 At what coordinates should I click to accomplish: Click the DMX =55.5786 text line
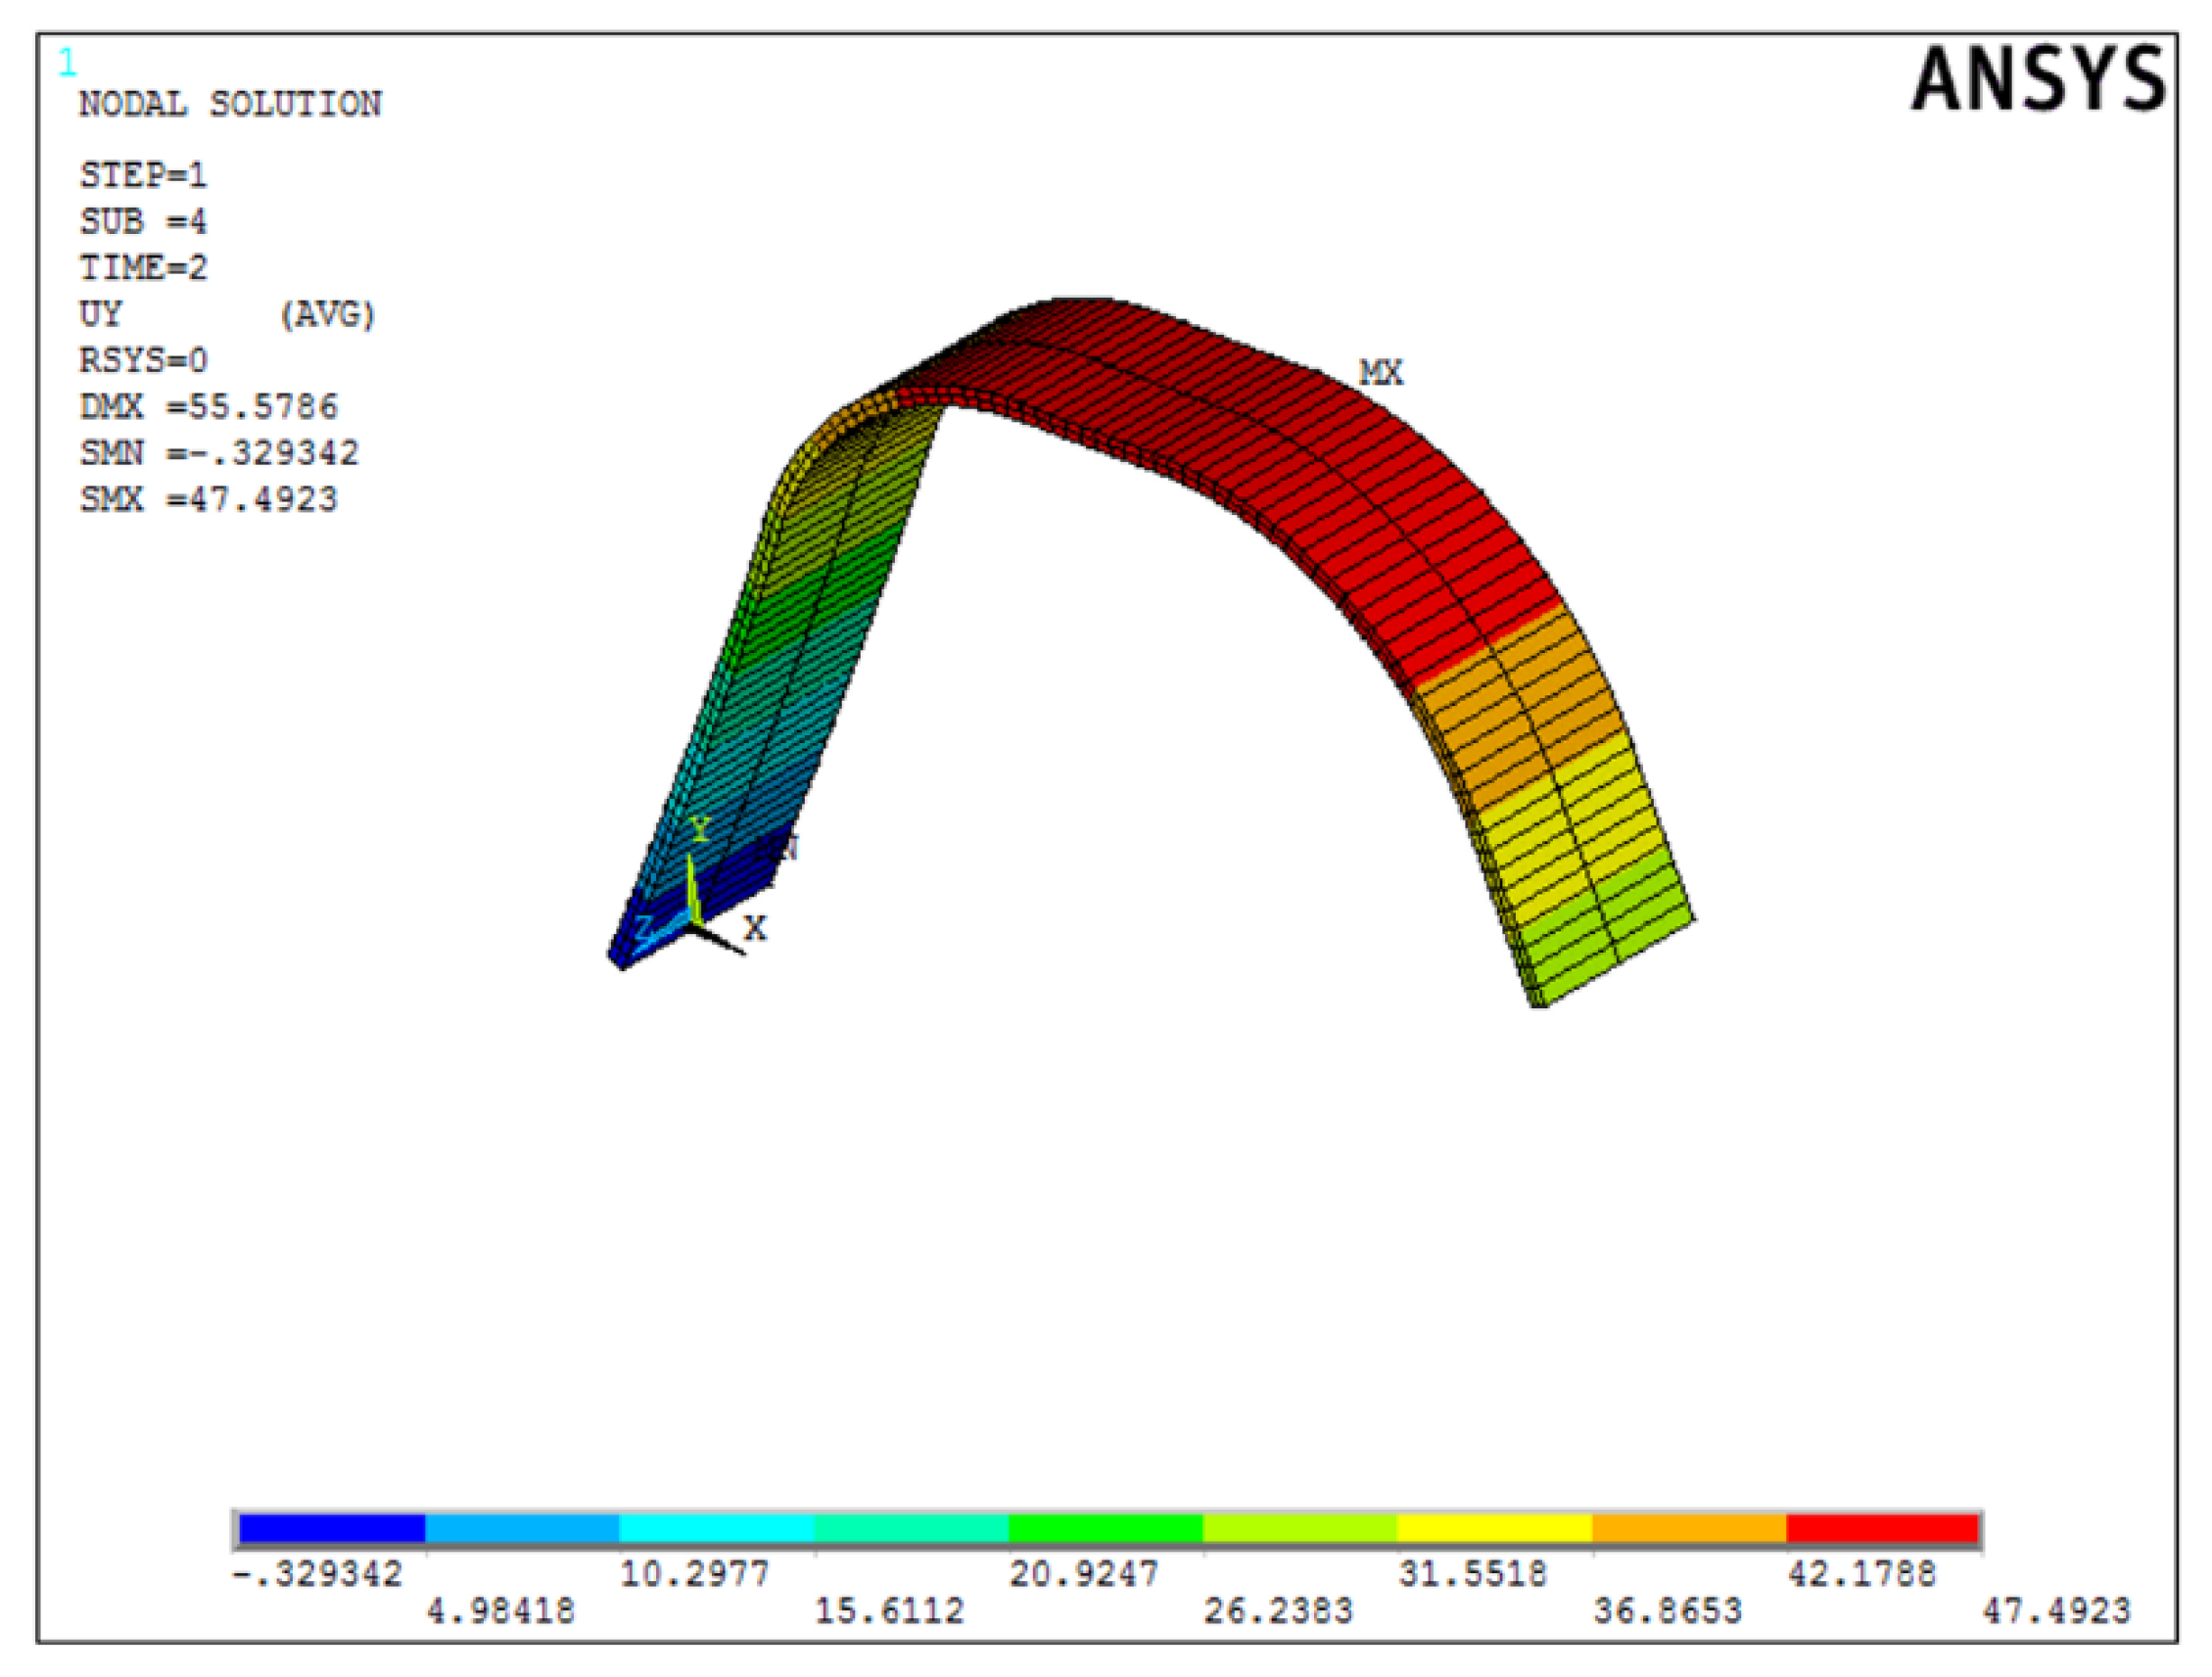coord(208,406)
